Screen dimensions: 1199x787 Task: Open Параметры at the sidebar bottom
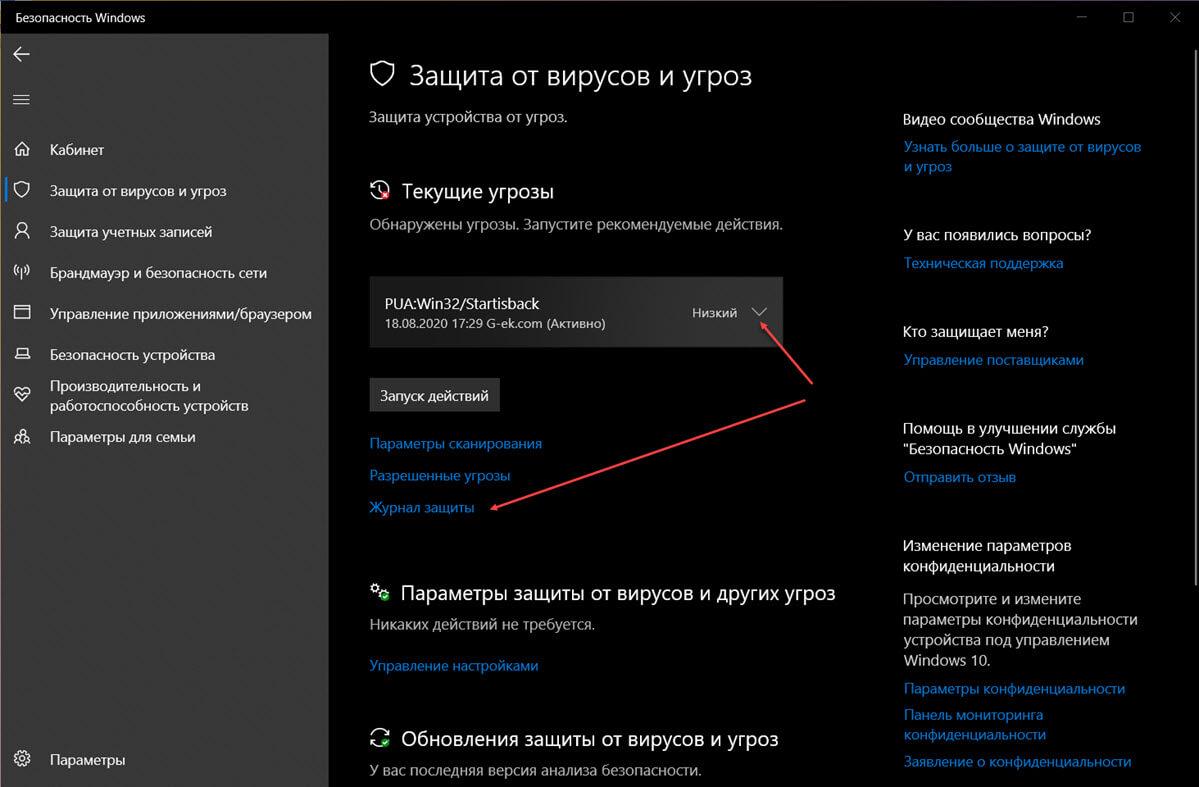[87, 759]
